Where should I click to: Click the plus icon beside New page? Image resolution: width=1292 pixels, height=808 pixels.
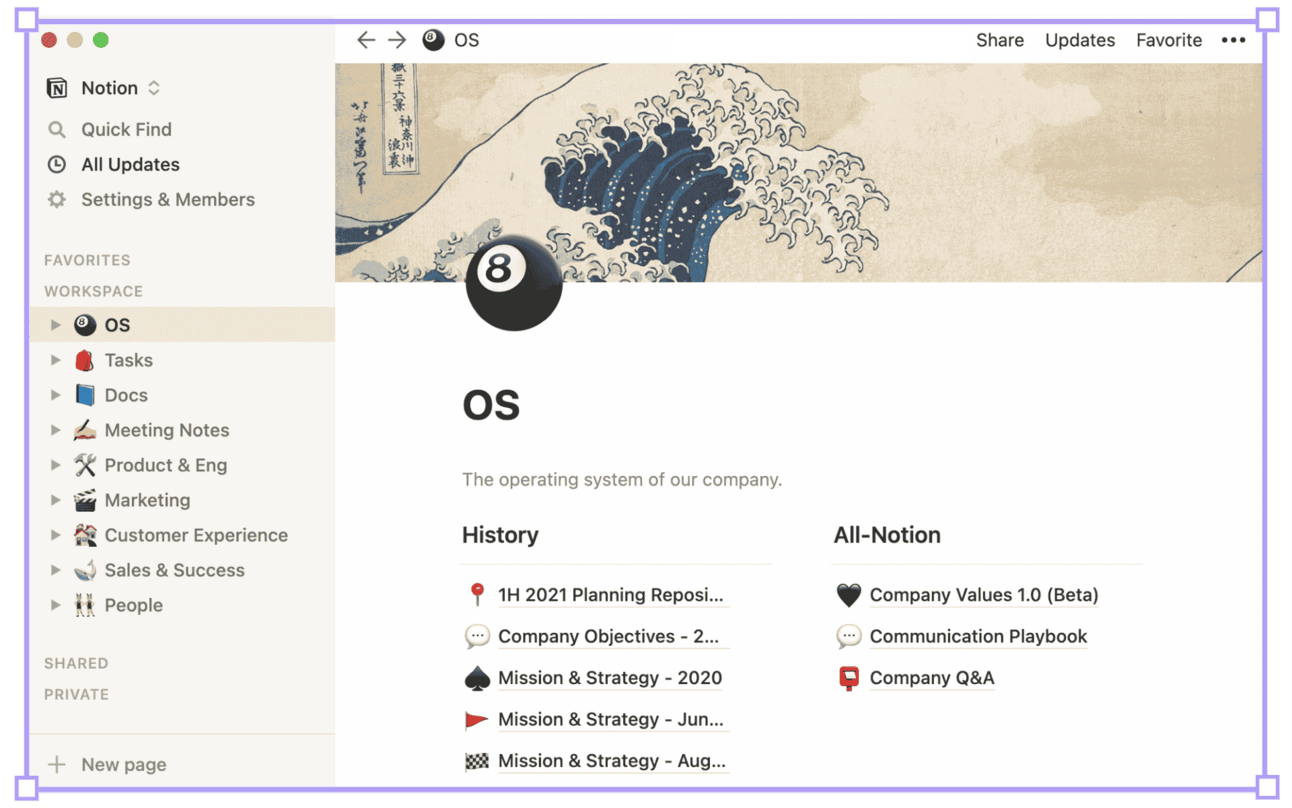point(57,764)
